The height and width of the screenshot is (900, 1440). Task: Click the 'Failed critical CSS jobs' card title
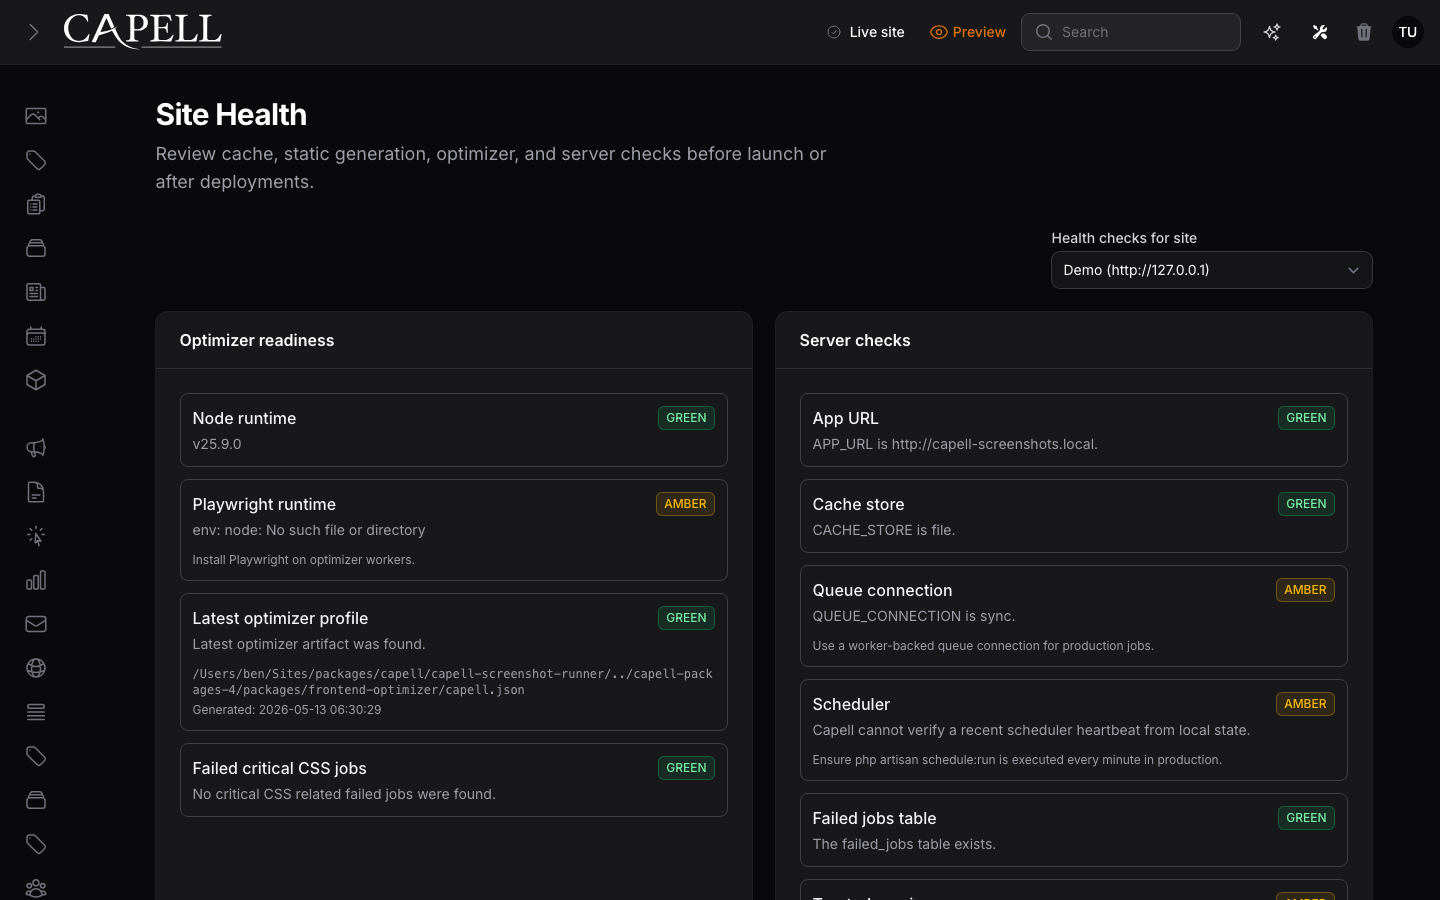tap(279, 768)
